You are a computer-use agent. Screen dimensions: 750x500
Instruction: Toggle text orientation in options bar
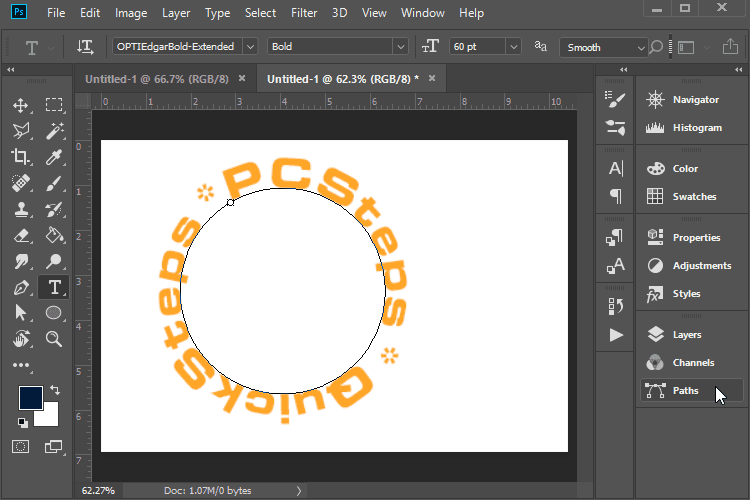click(x=85, y=47)
